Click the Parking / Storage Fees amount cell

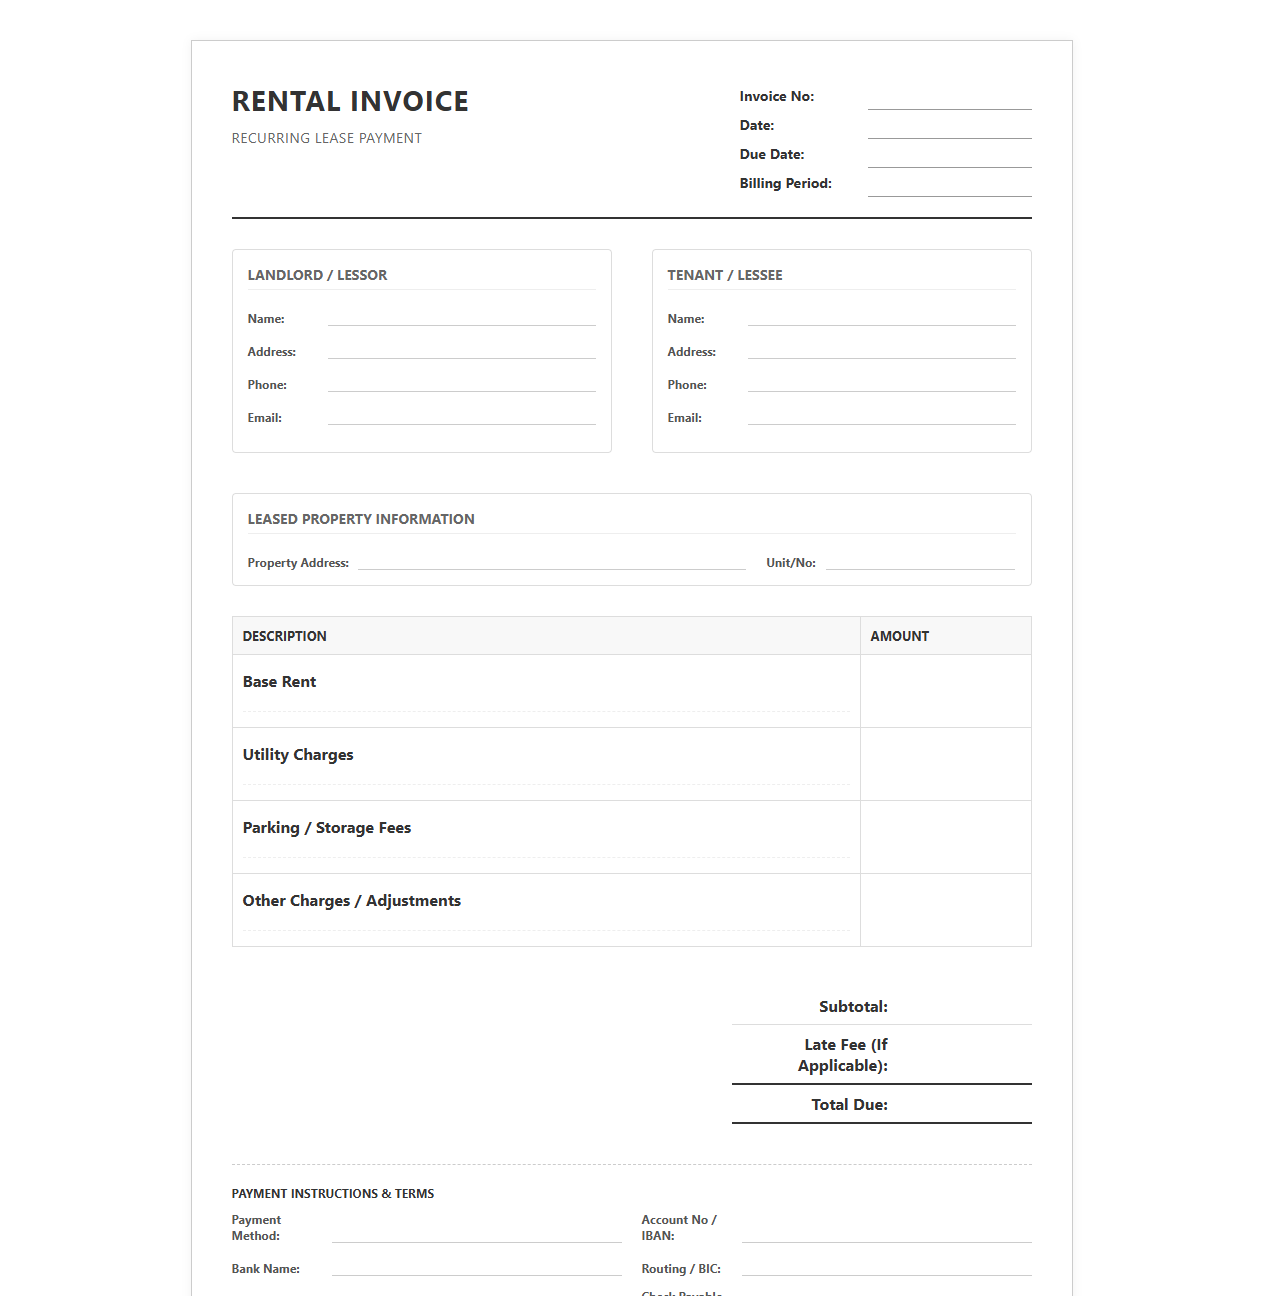[945, 837]
